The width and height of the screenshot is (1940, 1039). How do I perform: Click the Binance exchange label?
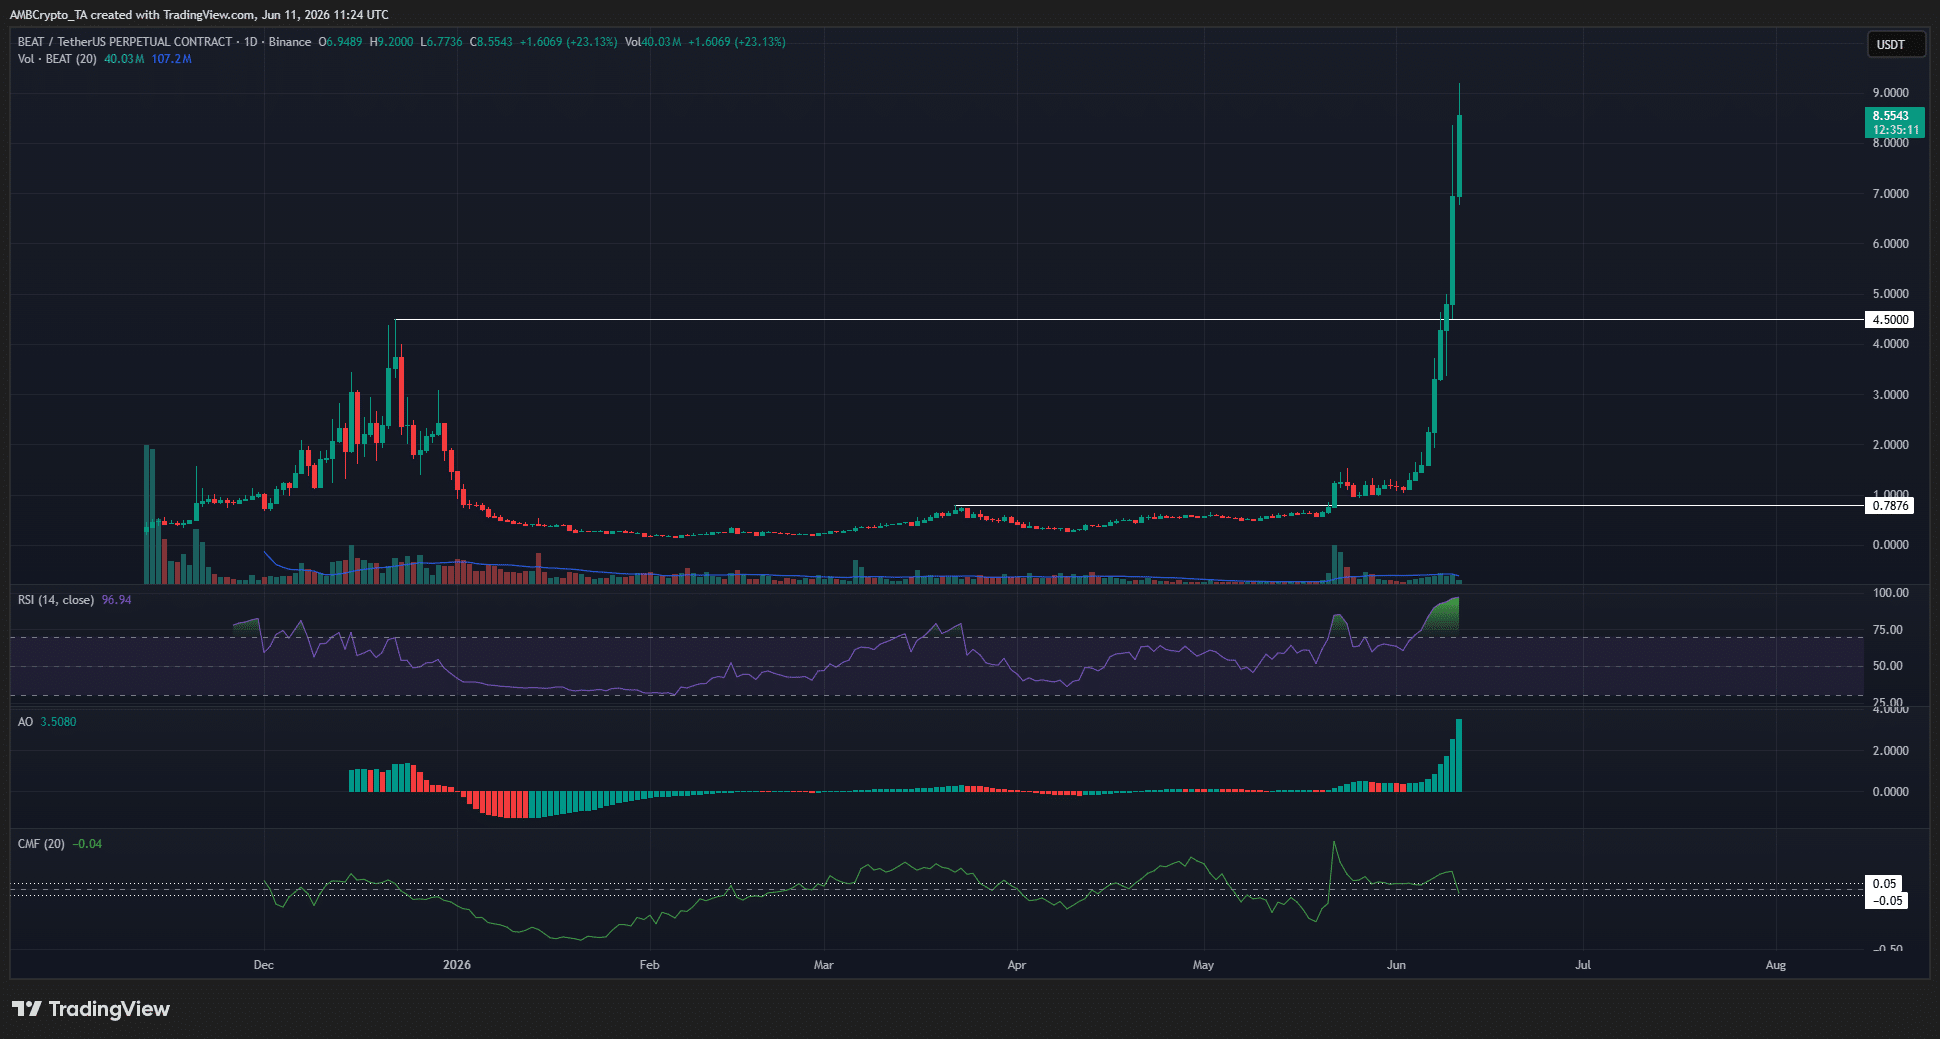point(290,42)
